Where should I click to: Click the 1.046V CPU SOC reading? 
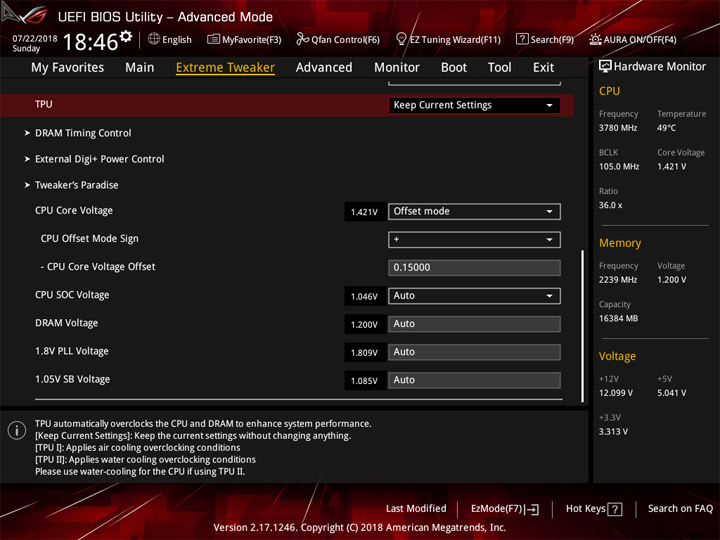(364, 297)
